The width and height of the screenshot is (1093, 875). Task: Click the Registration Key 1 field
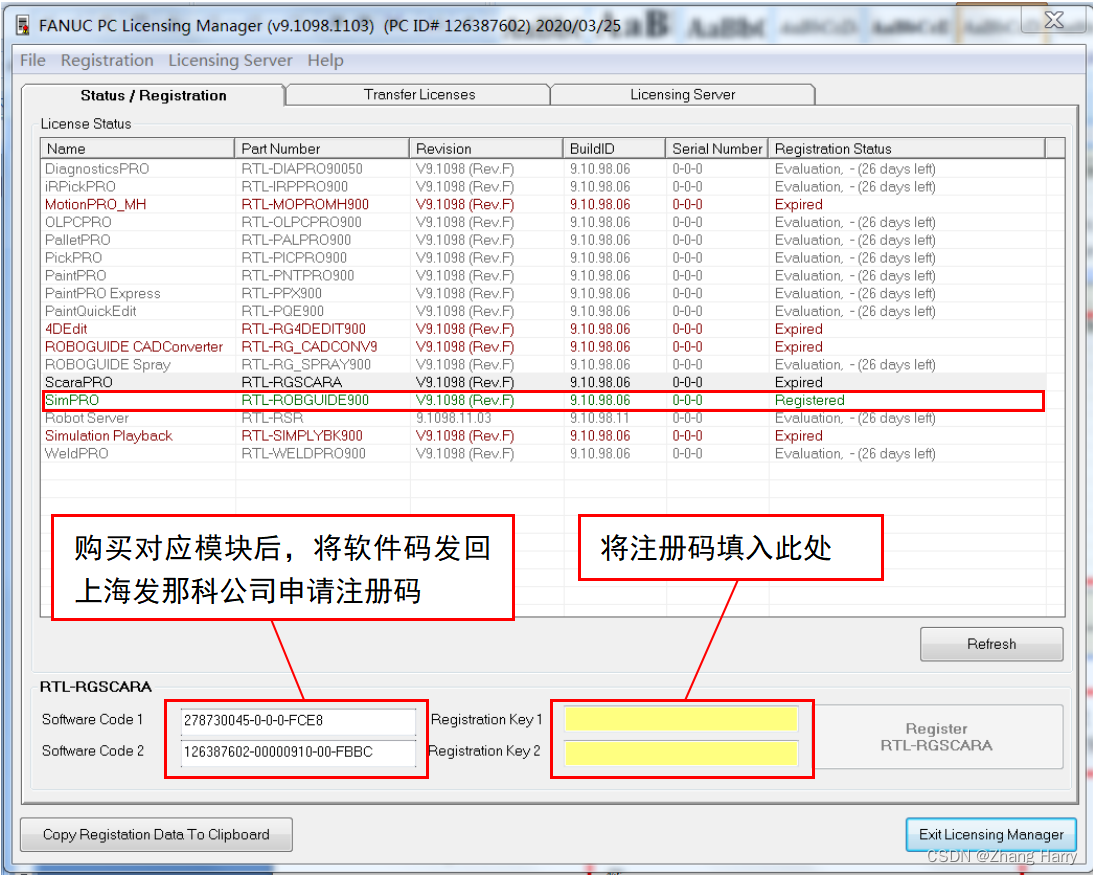click(x=681, y=719)
